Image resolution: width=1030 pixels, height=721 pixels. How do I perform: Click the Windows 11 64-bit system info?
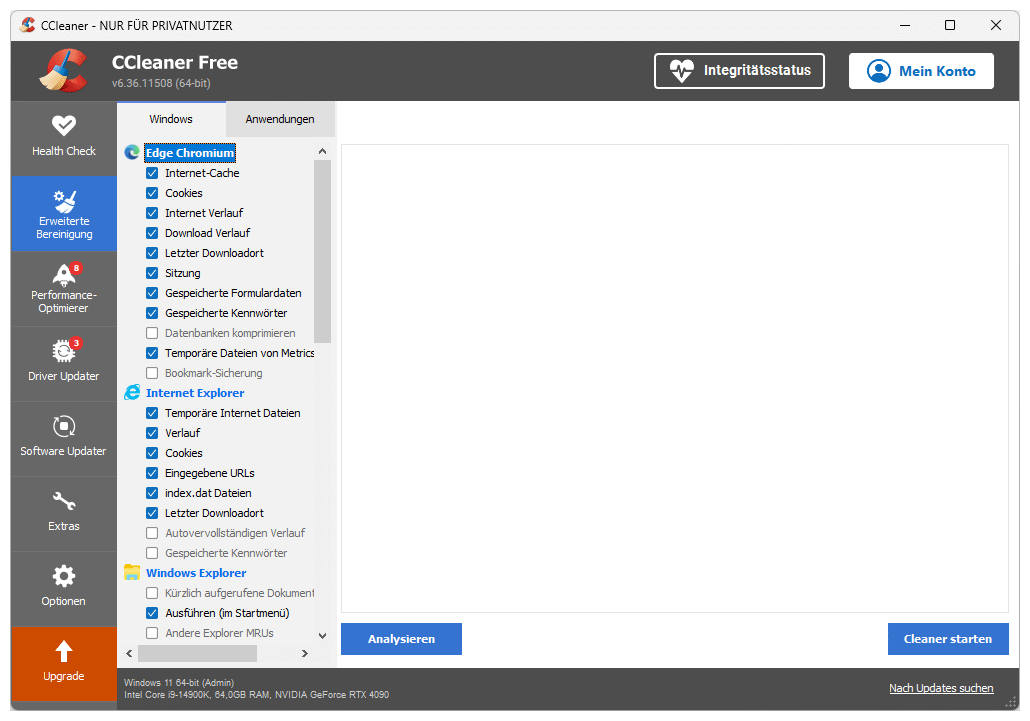point(179,683)
